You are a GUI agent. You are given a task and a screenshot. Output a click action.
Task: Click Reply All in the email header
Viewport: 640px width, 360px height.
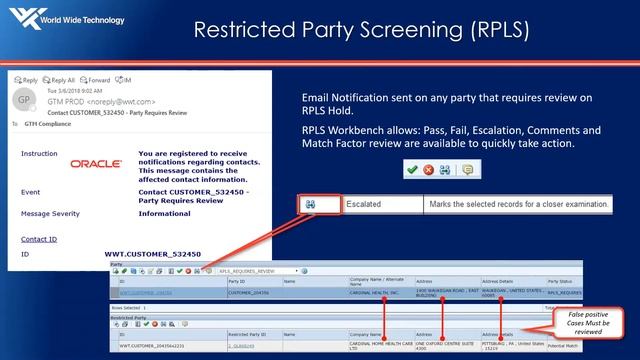[59, 80]
